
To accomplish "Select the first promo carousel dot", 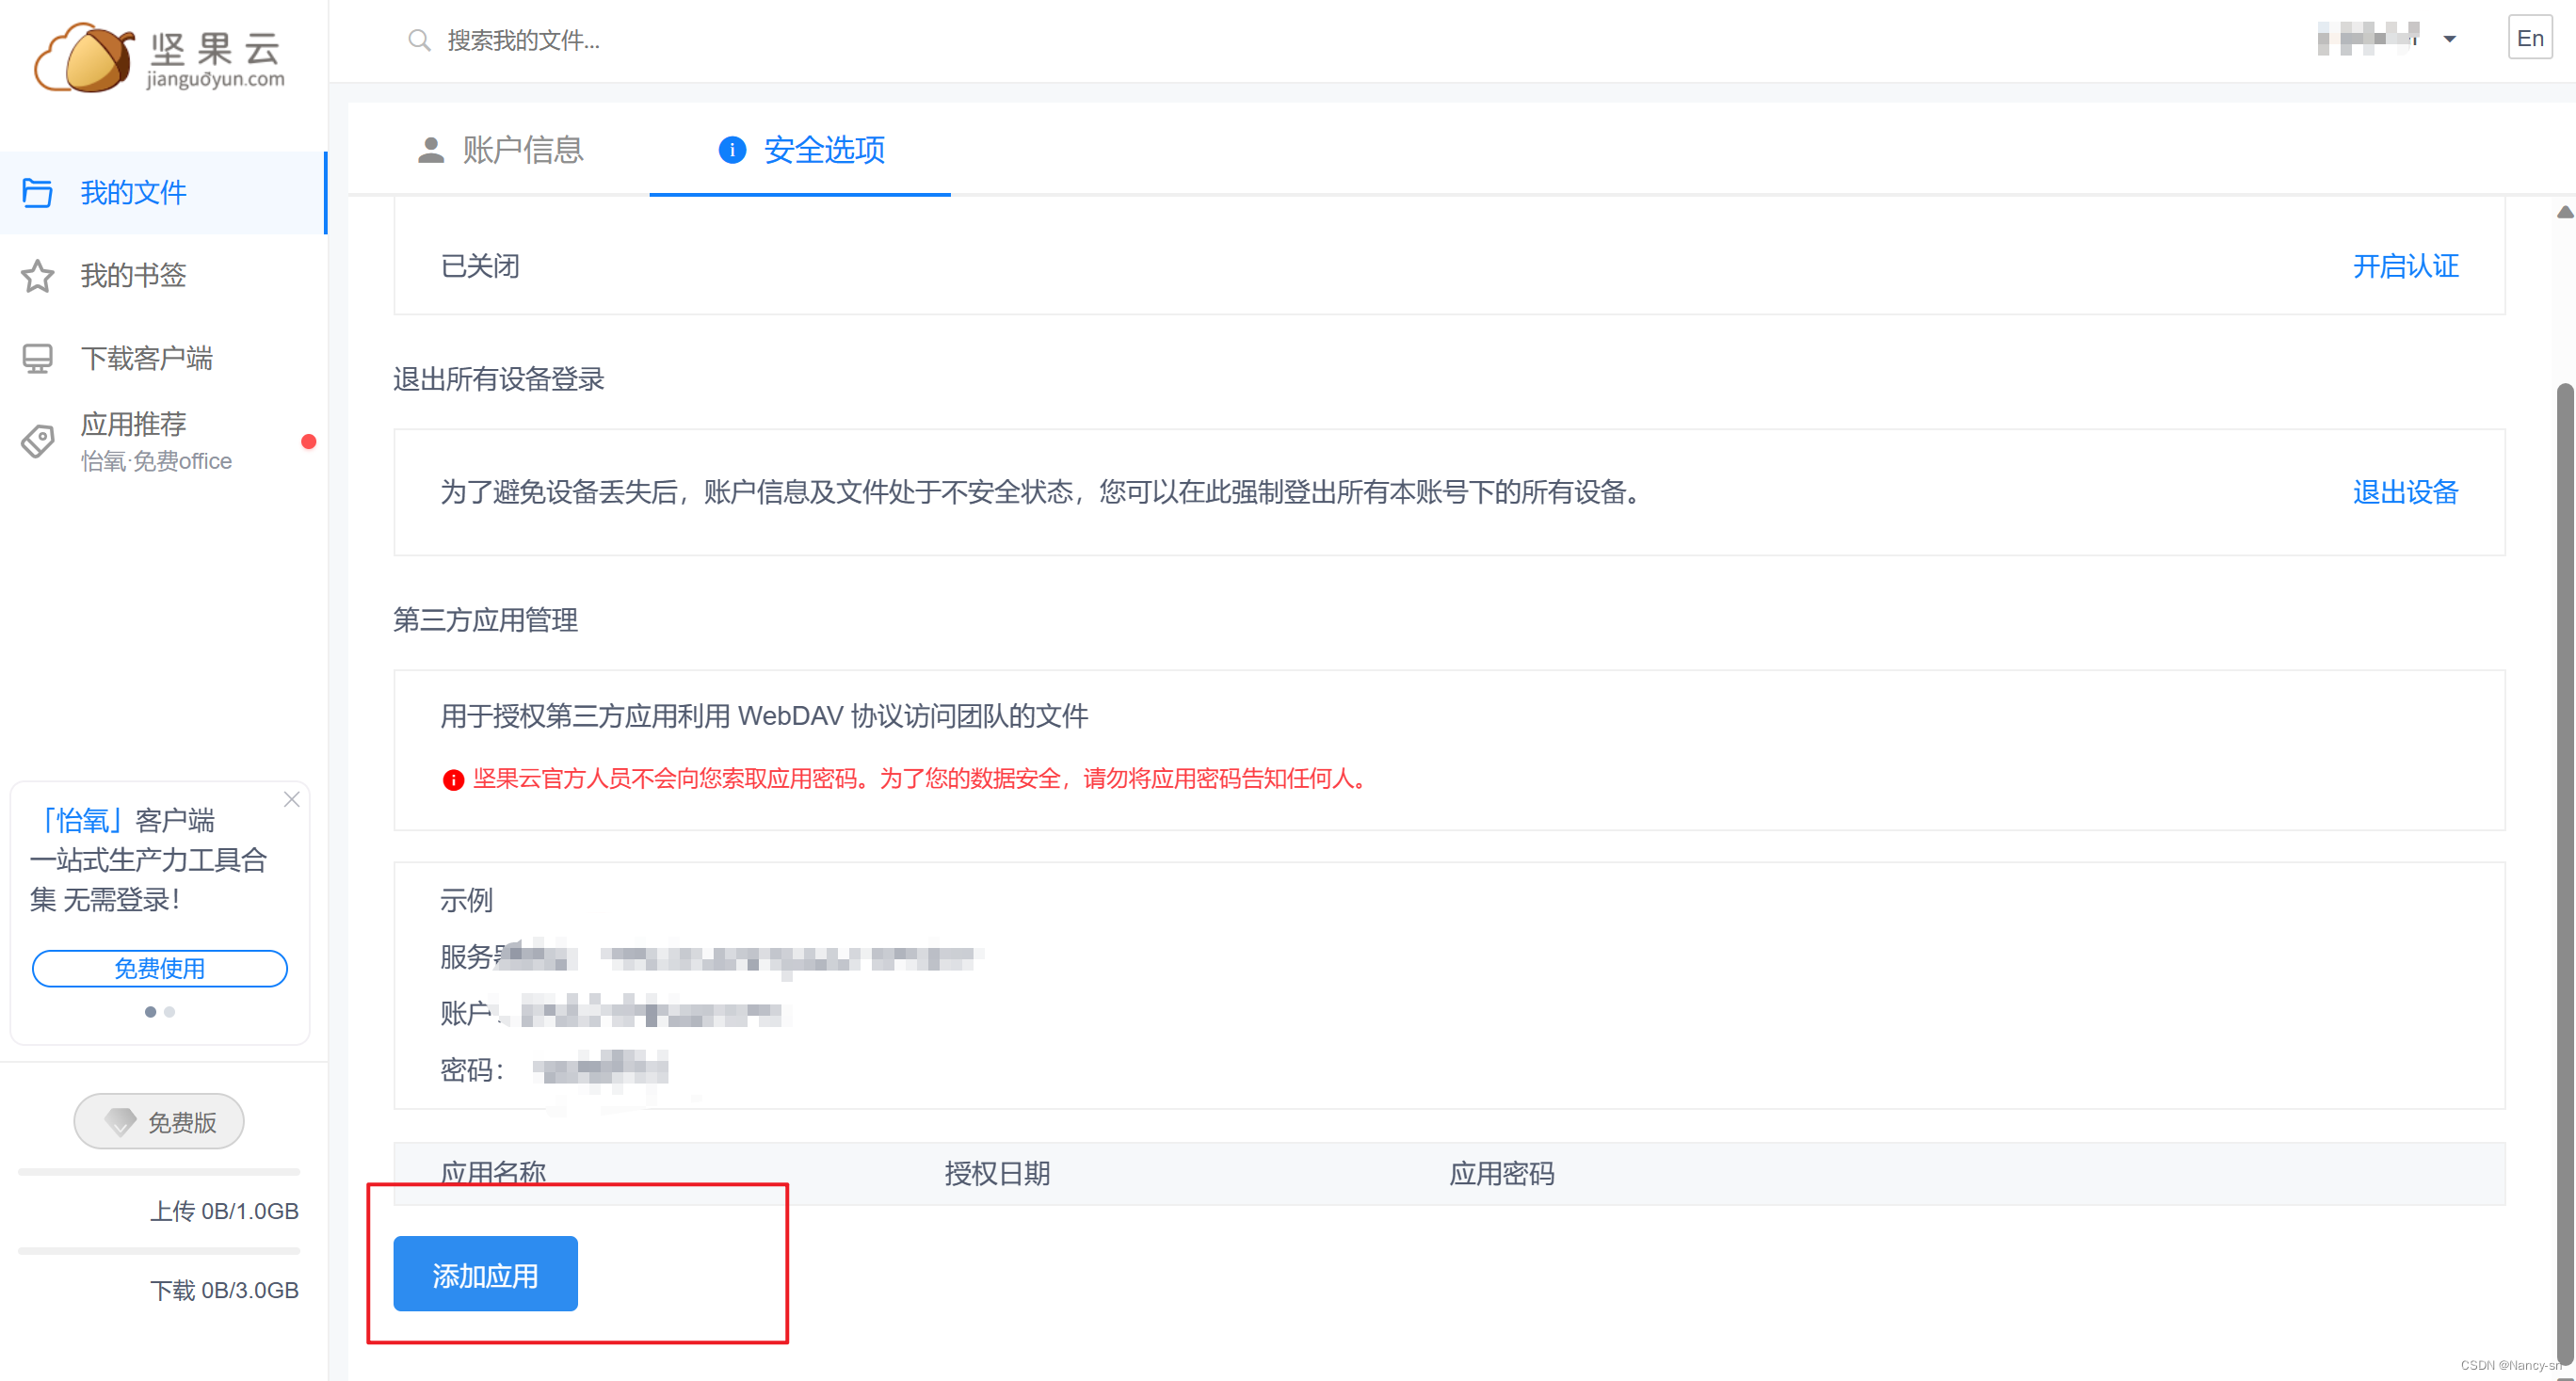I will (150, 1012).
